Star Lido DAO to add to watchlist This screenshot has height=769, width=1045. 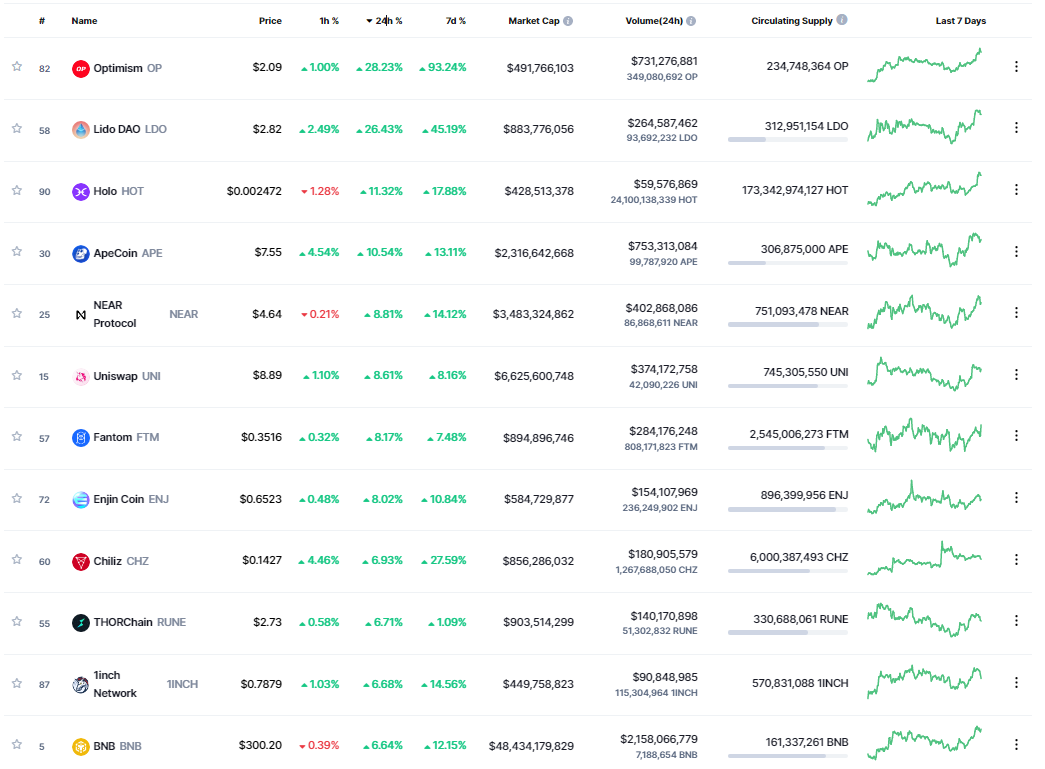coord(17,129)
